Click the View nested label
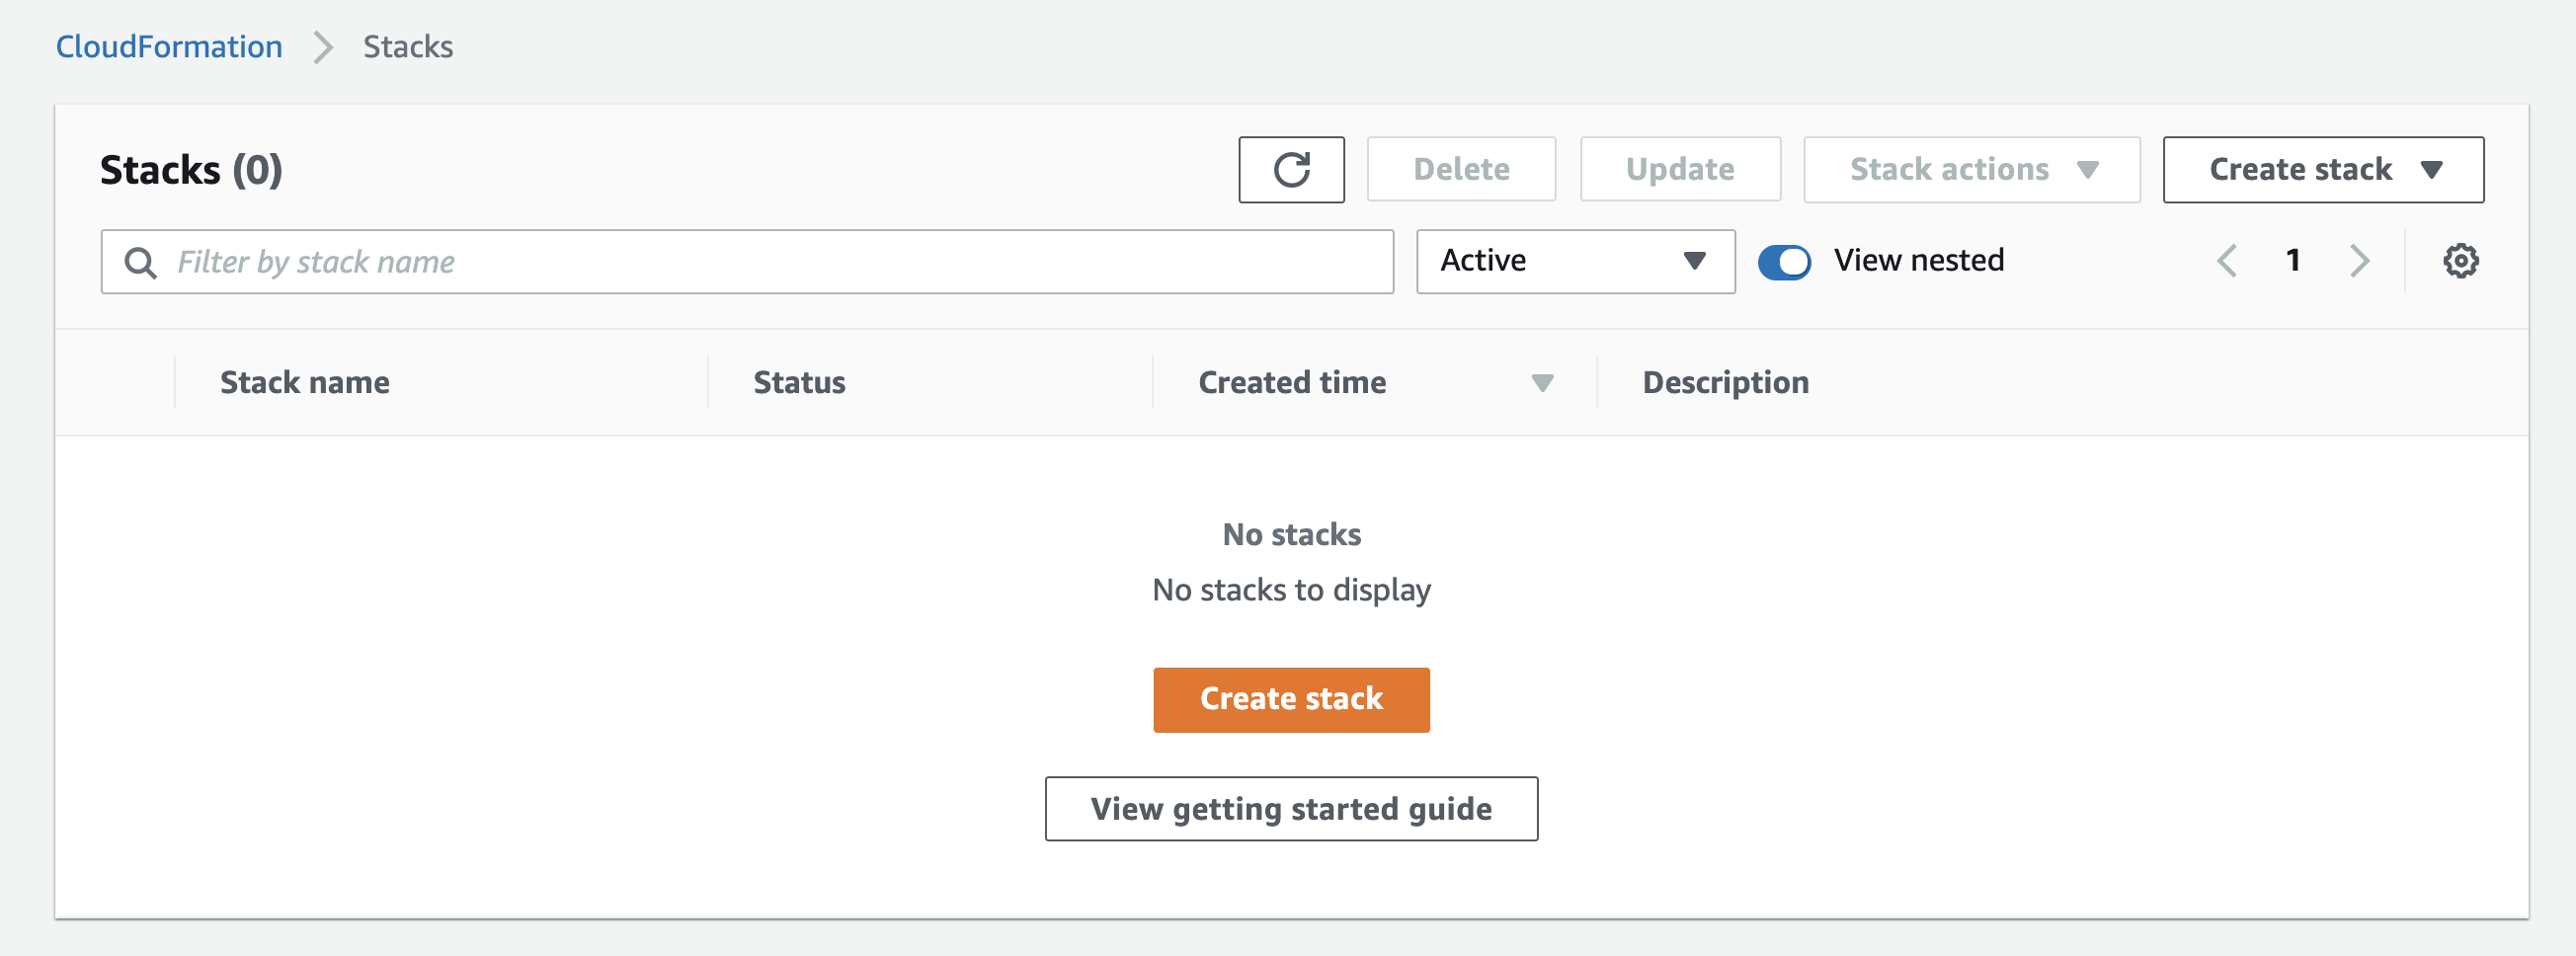This screenshot has height=956, width=2576. click(1918, 261)
